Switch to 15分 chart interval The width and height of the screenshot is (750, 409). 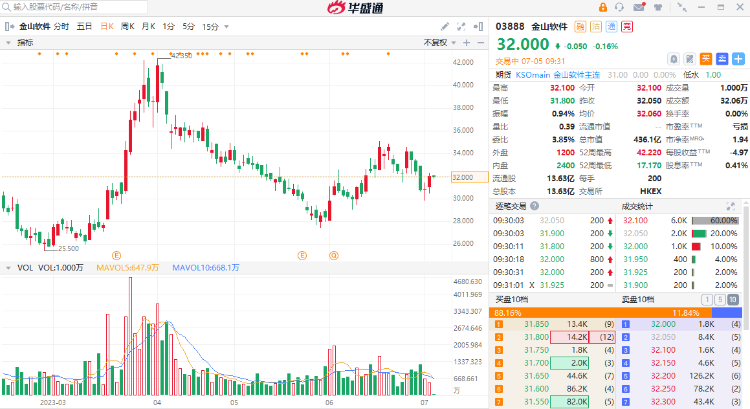tap(210, 27)
